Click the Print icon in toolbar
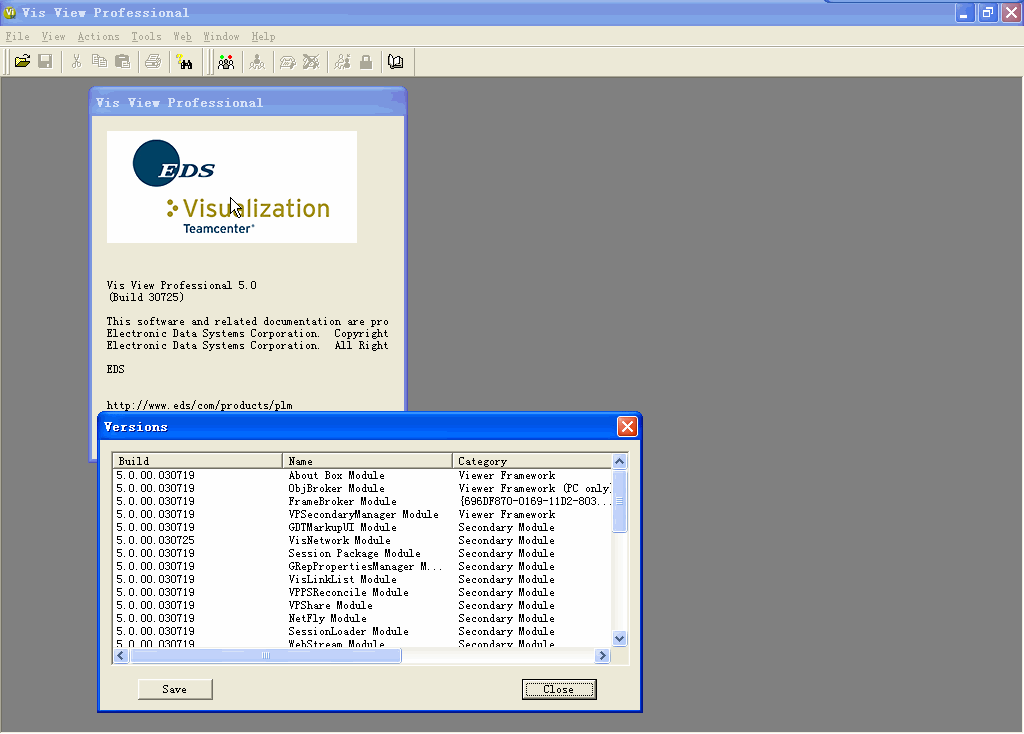 153,62
